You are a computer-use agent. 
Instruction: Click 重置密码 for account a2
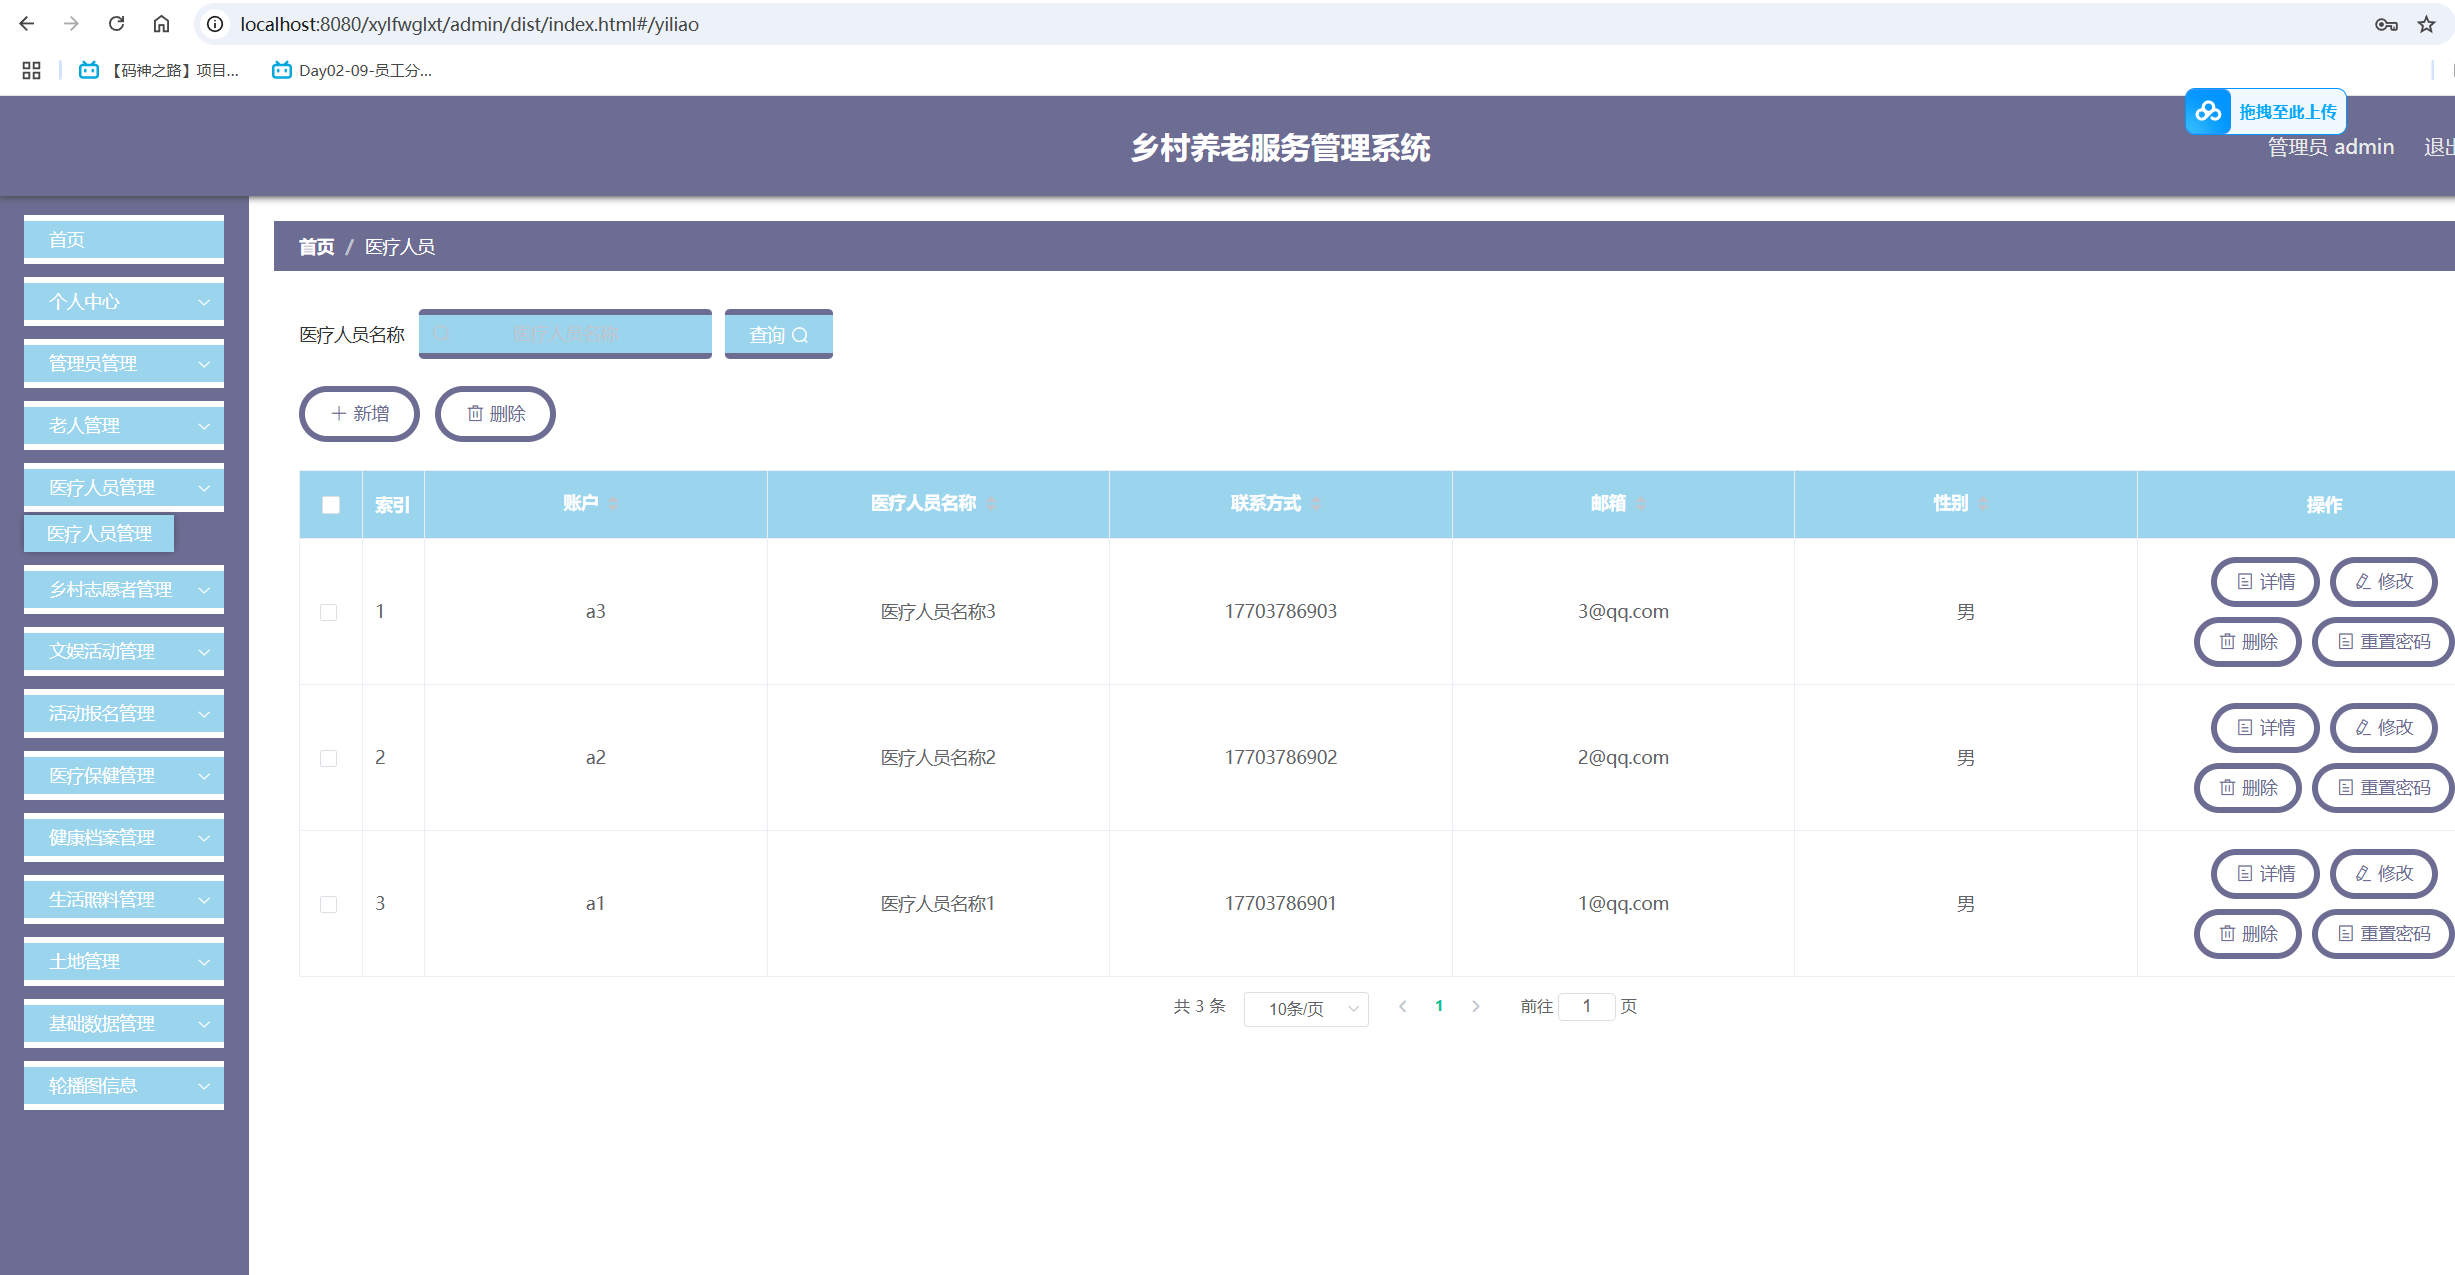point(2384,788)
